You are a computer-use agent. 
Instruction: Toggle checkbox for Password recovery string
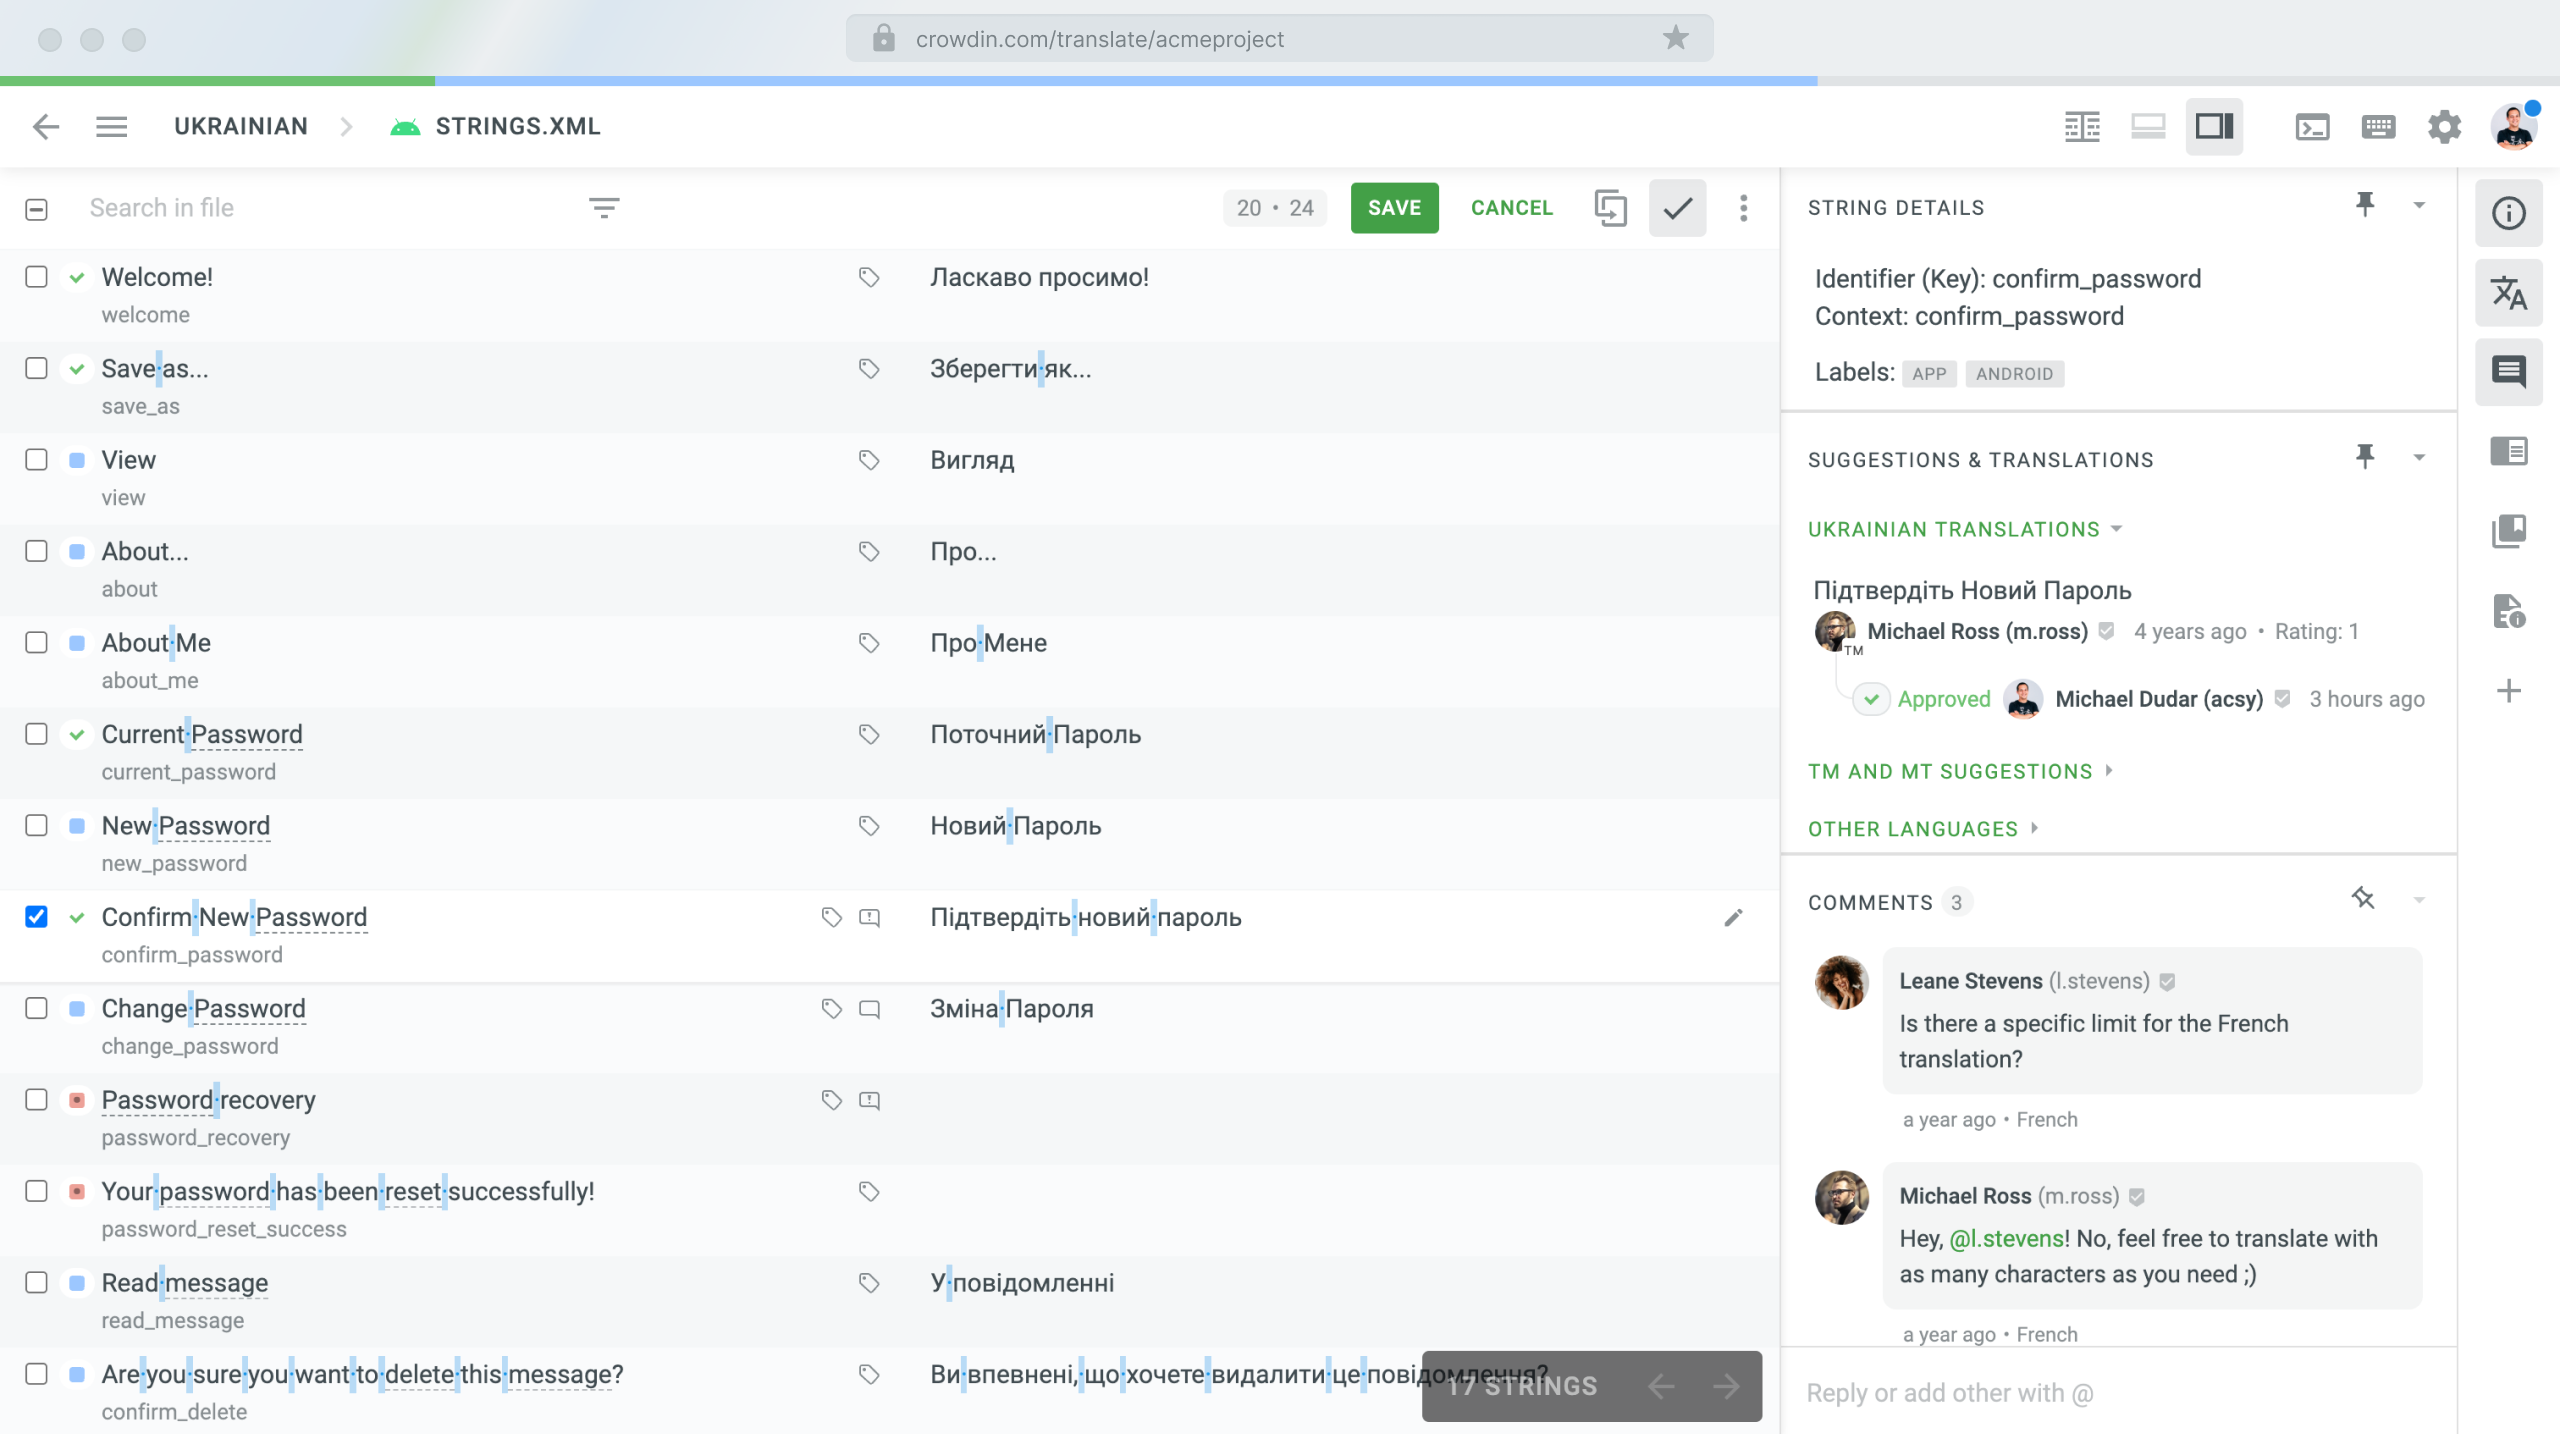coord(37,1100)
